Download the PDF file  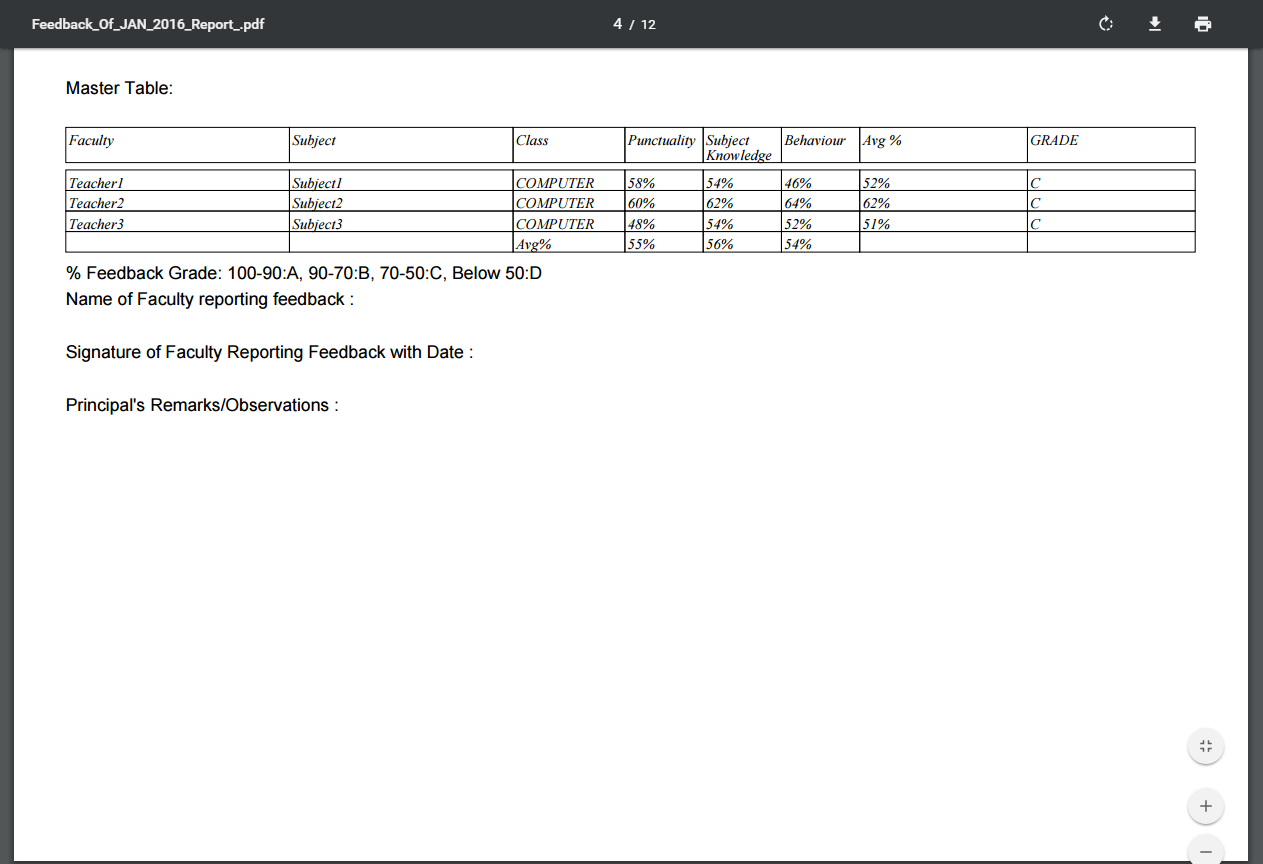[1155, 24]
